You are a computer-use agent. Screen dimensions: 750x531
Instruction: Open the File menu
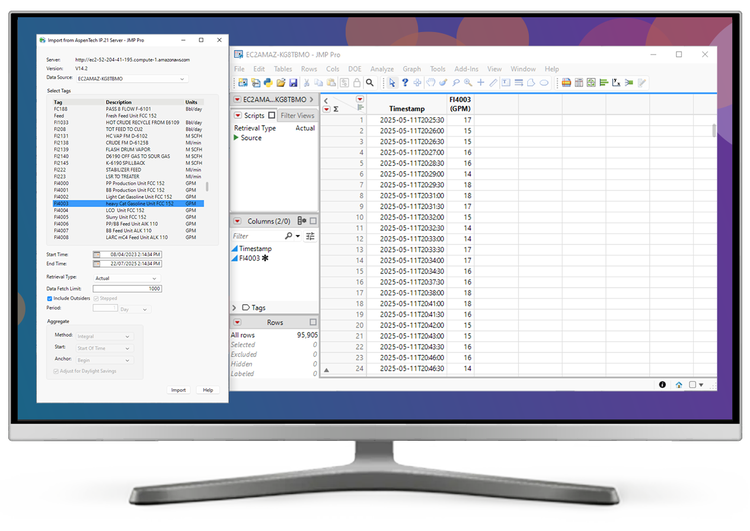239,69
